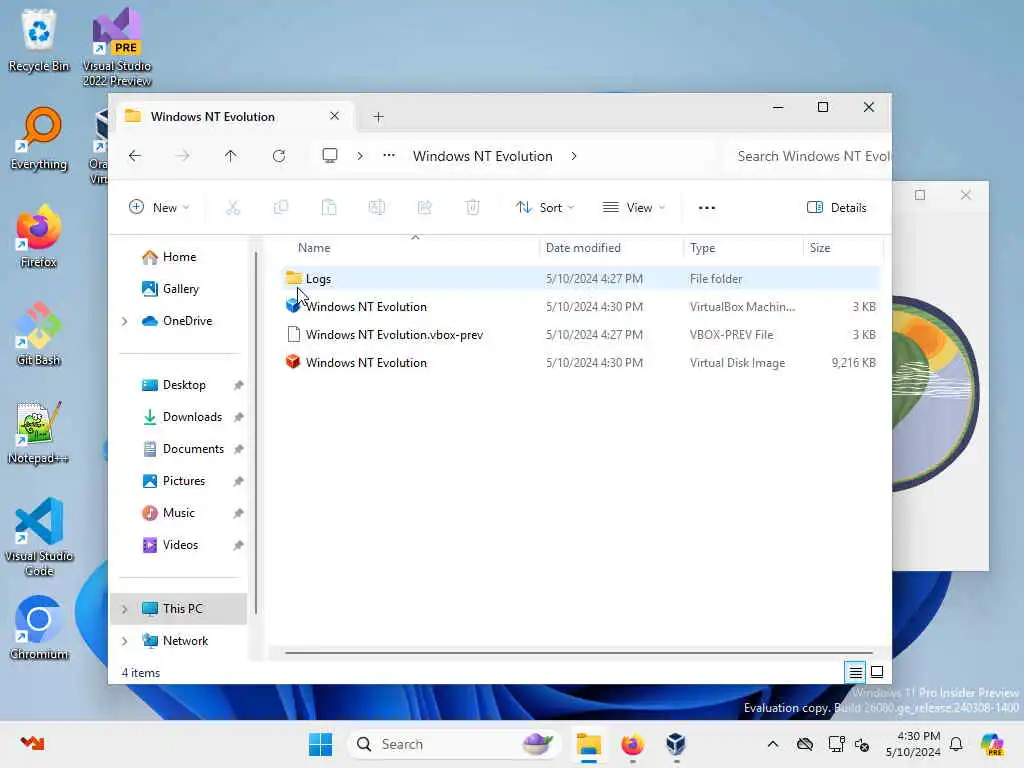Image resolution: width=1024 pixels, height=768 pixels.
Task: Open the notification bell
Action: pos(956,744)
